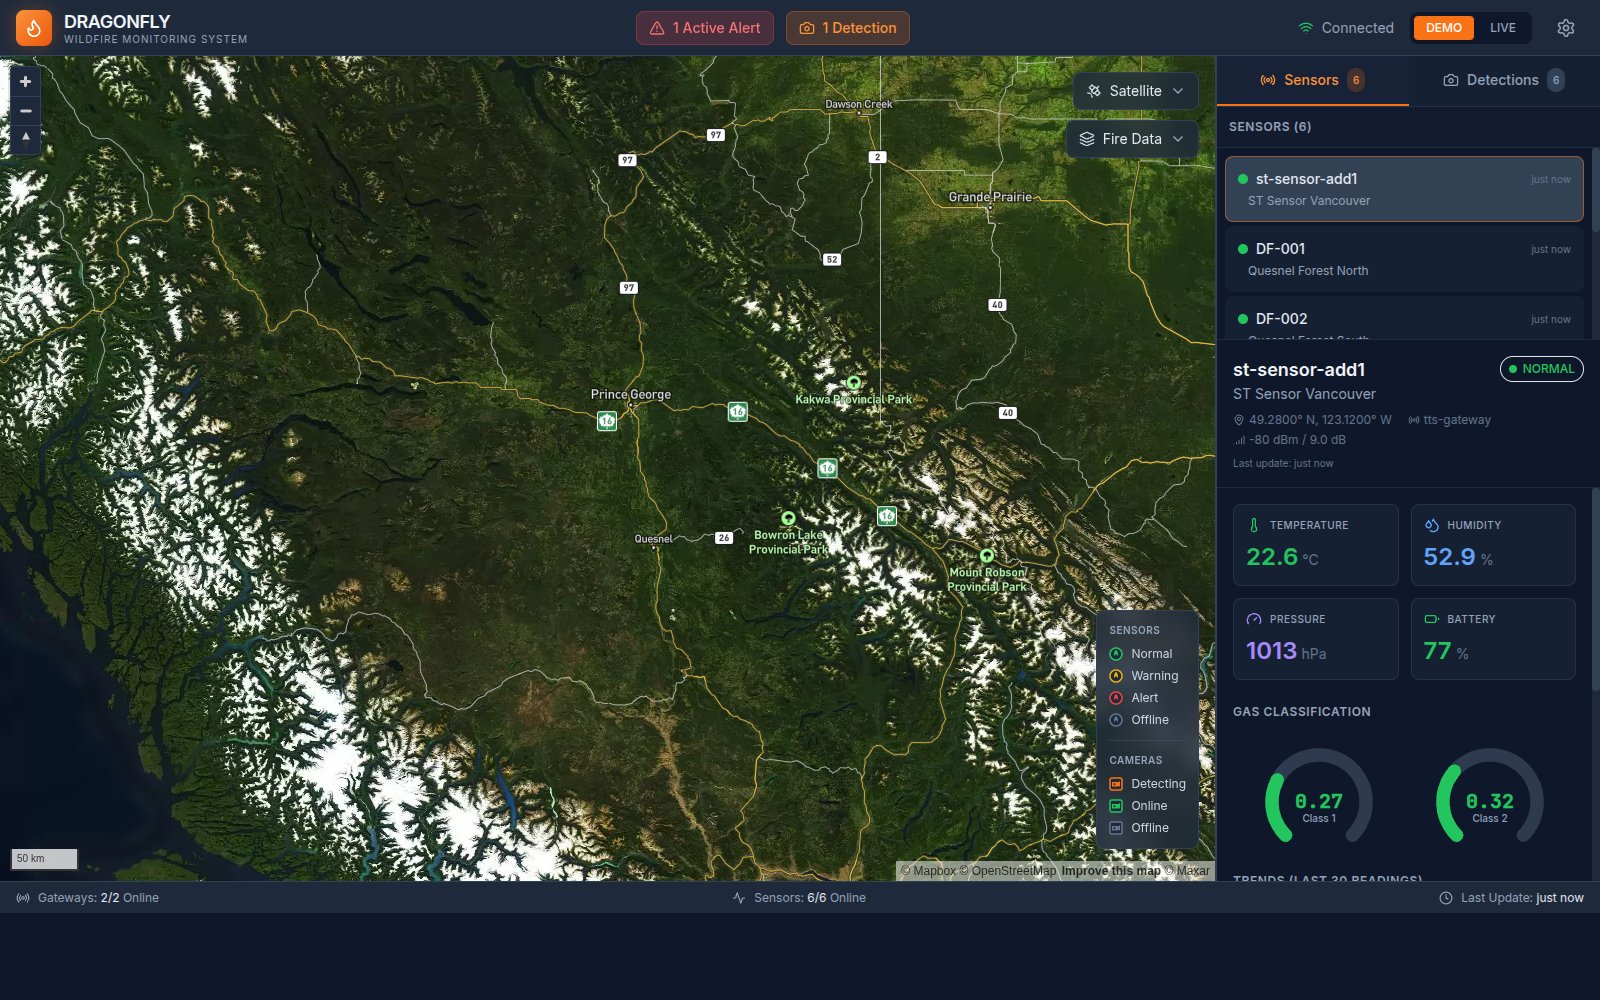
Task: Click the 'Gateways: 2/2 Online' status text
Action: click(x=98, y=898)
